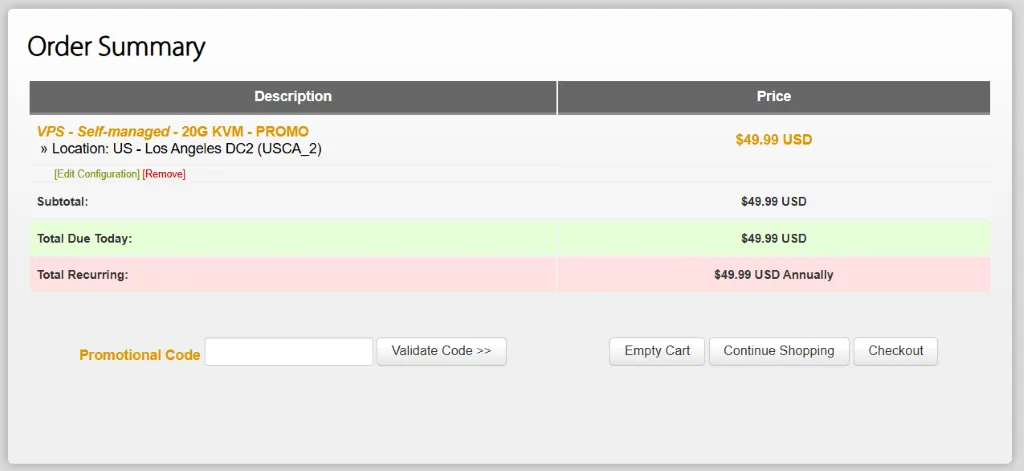Remove the VPS item from cart

(x=164, y=174)
